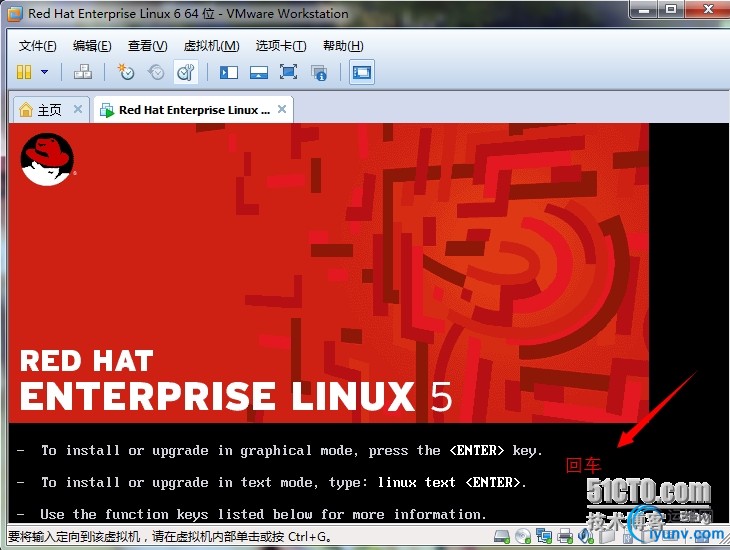
Task: Open the 文件(F) menu
Action: [37, 46]
